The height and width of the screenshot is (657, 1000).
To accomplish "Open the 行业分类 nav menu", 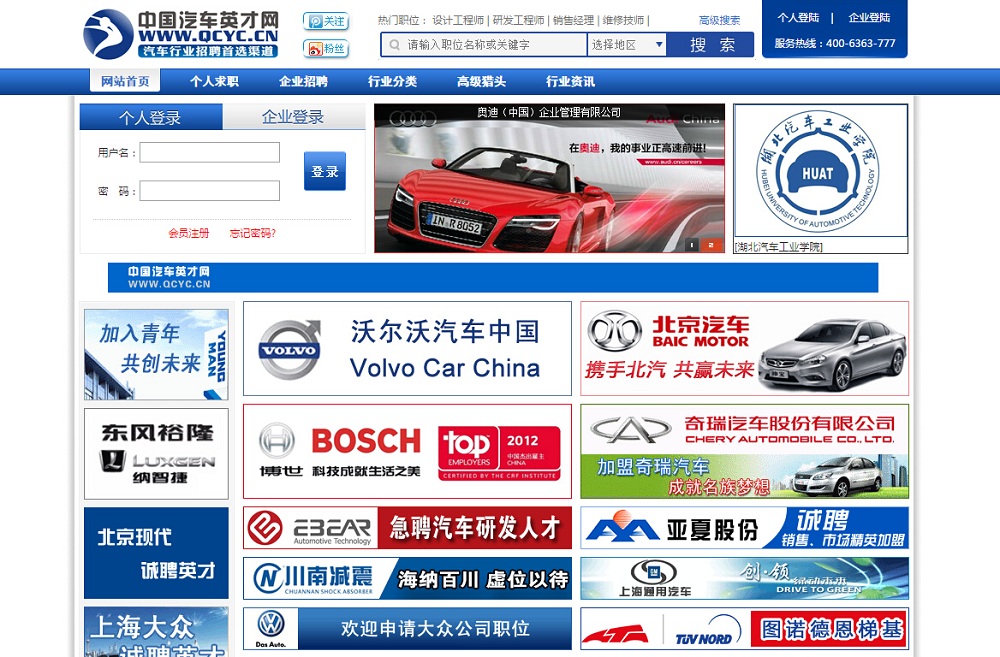I will point(392,81).
